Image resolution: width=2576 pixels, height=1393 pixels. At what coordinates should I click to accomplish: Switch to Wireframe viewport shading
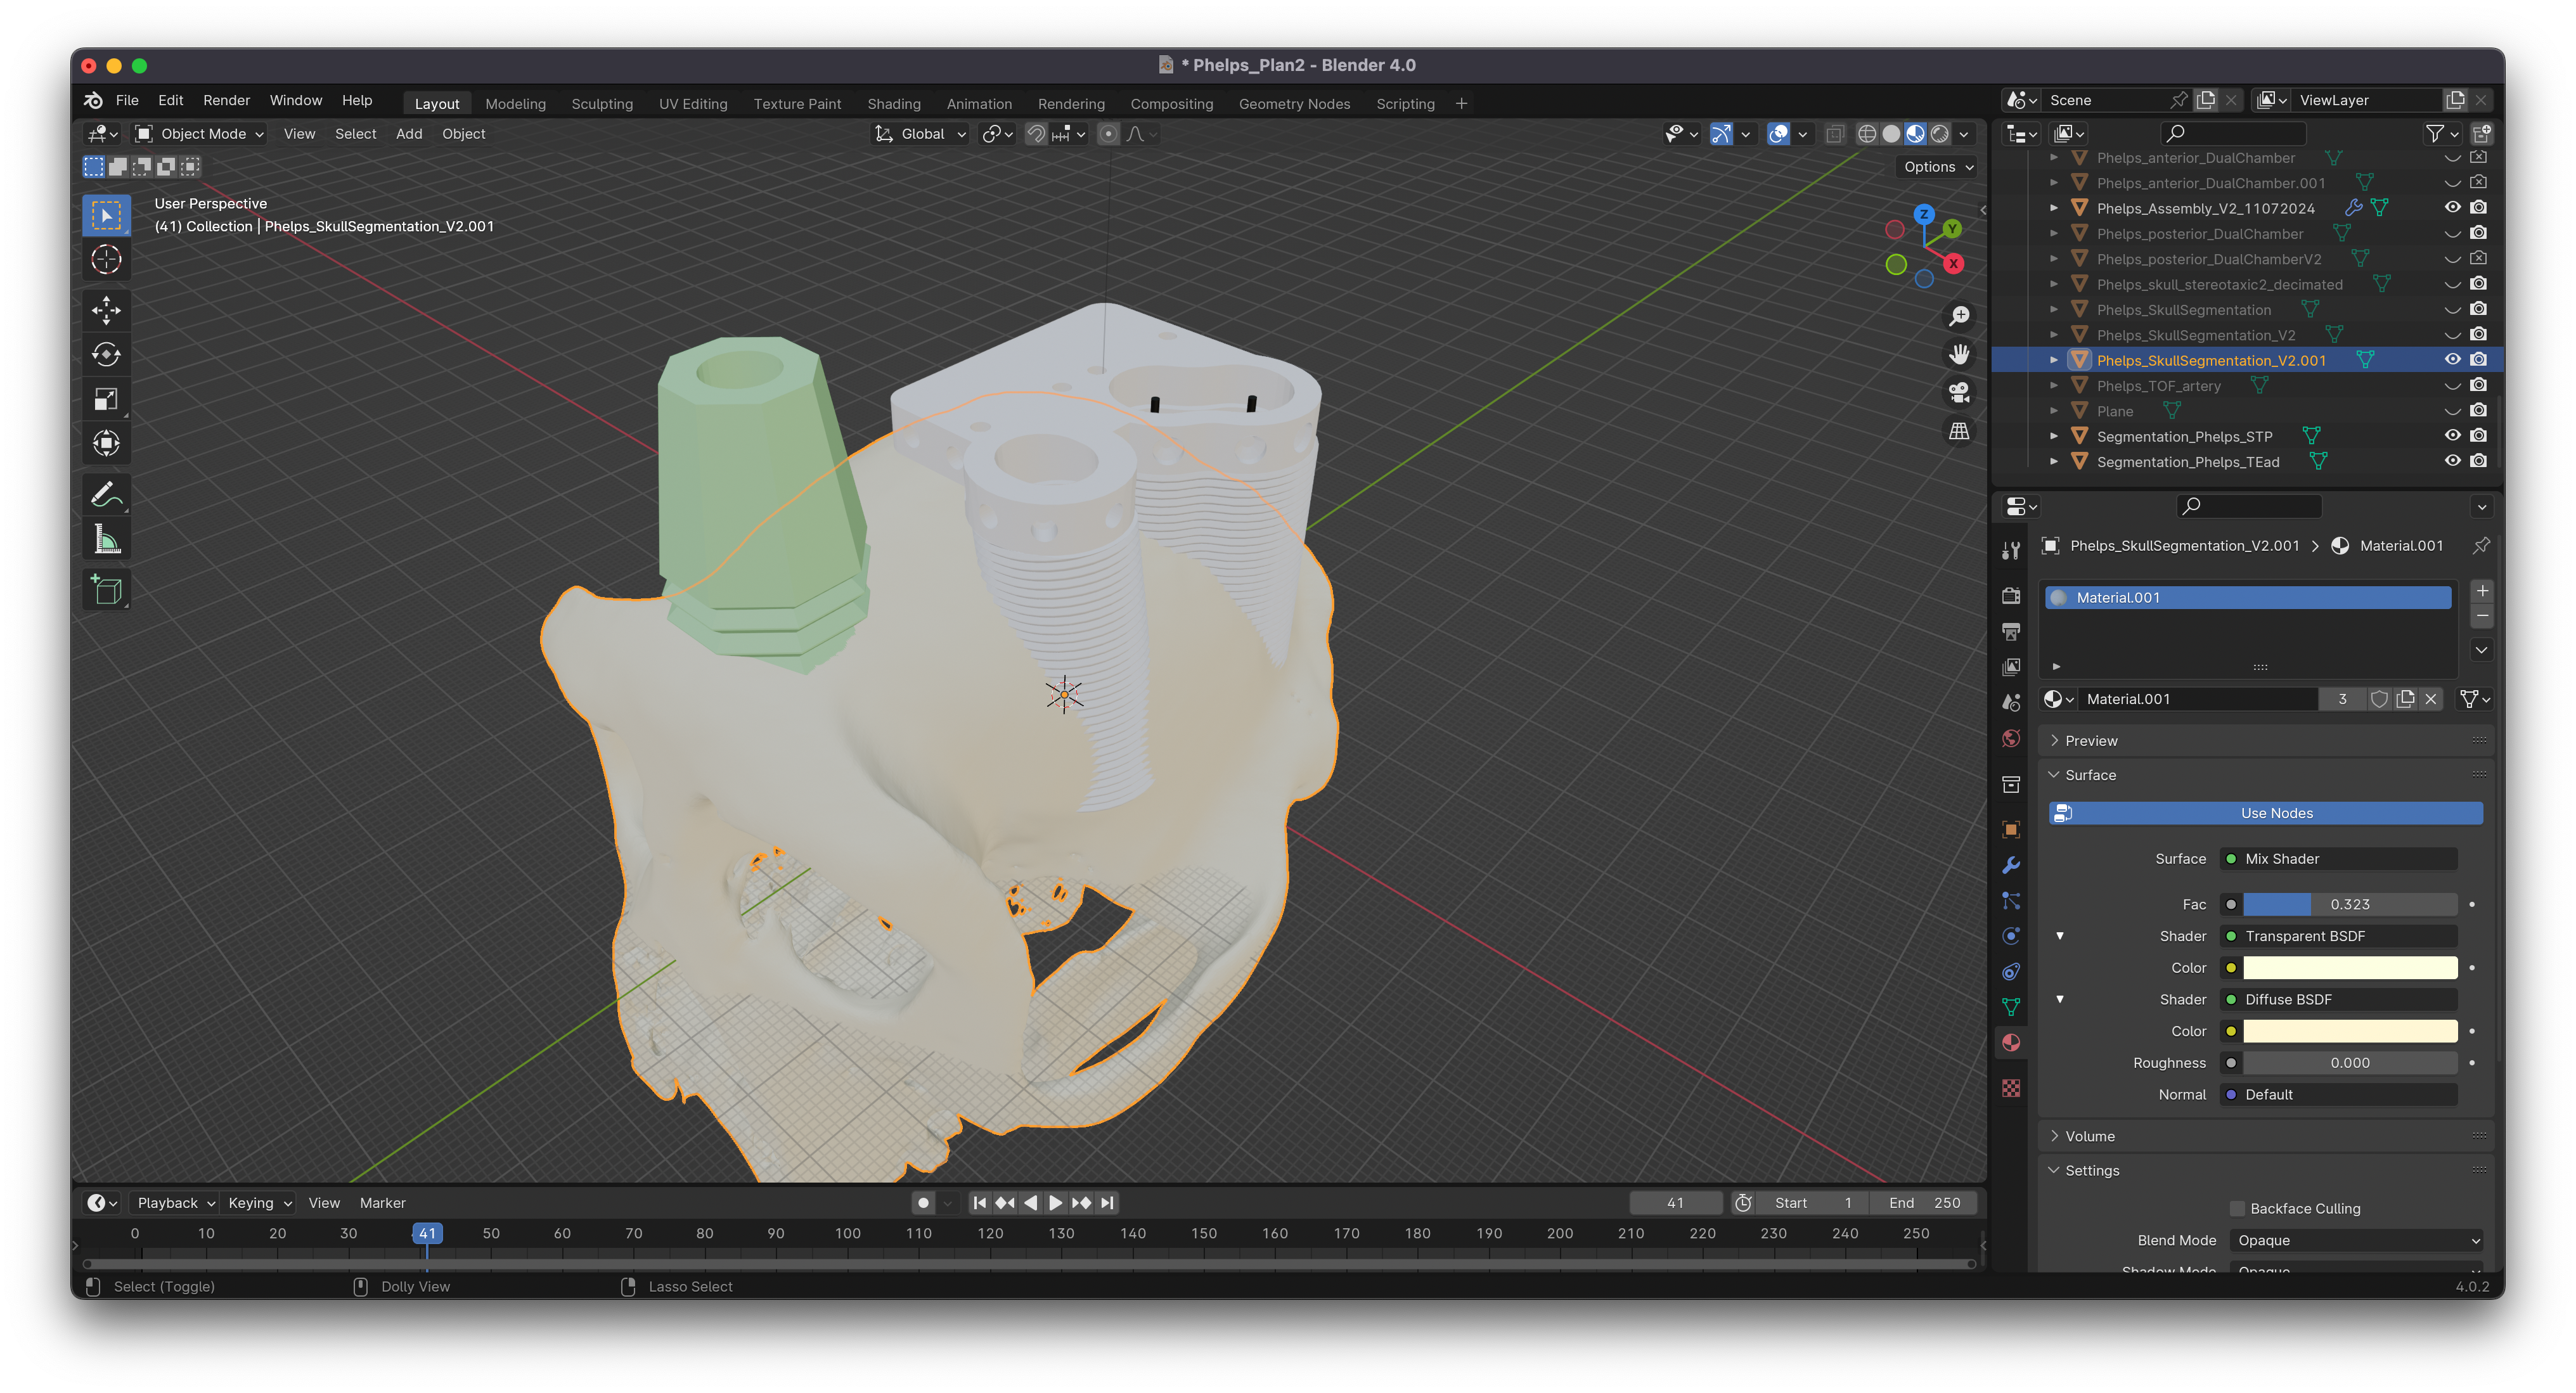tap(1866, 134)
